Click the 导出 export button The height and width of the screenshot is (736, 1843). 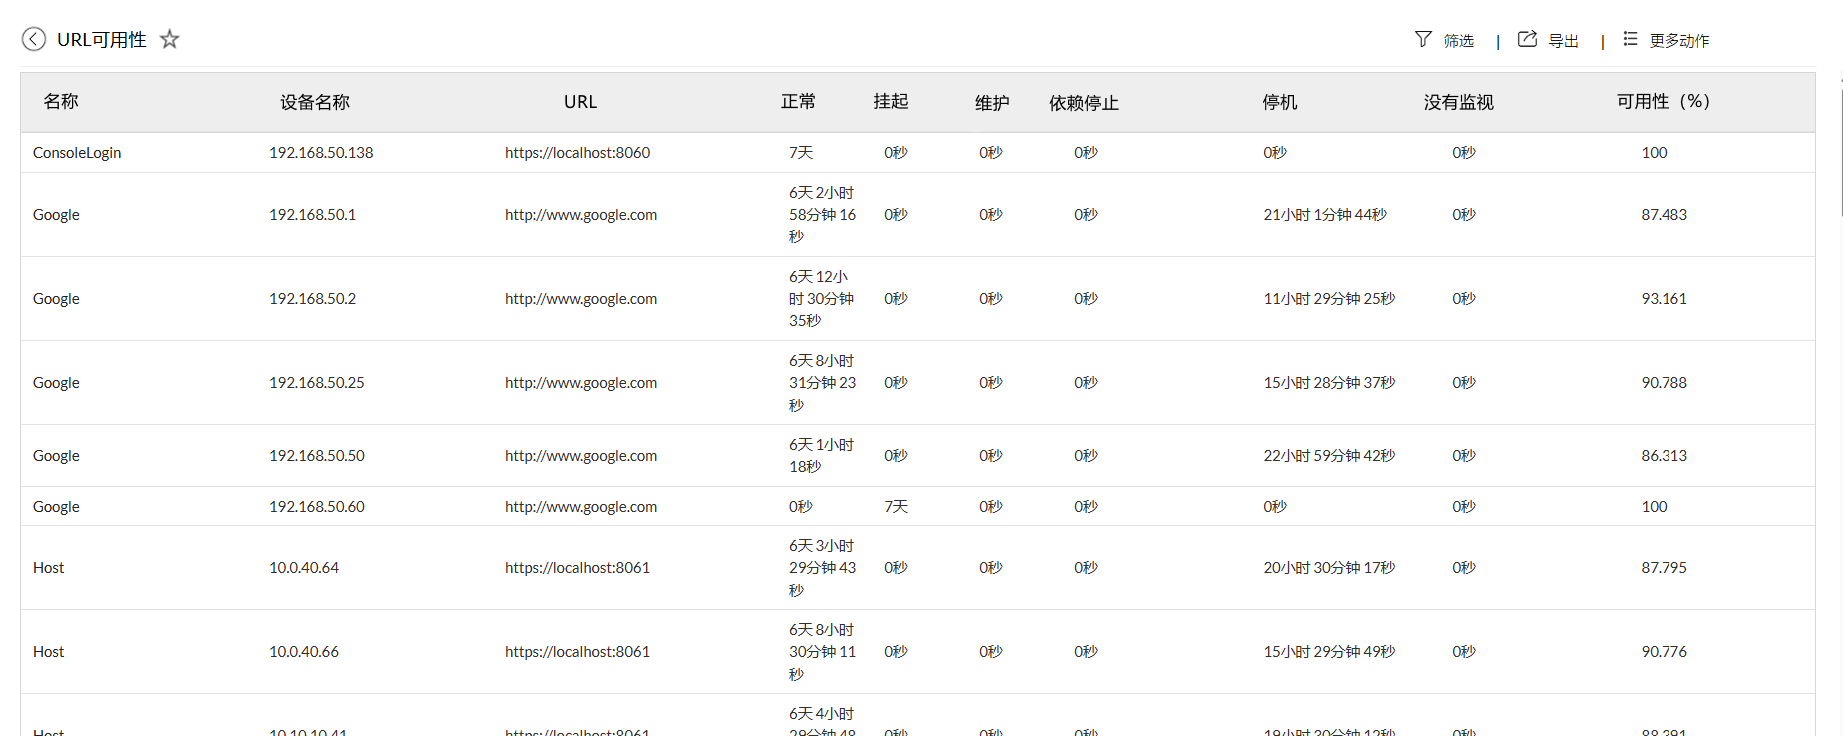click(1563, 40)
